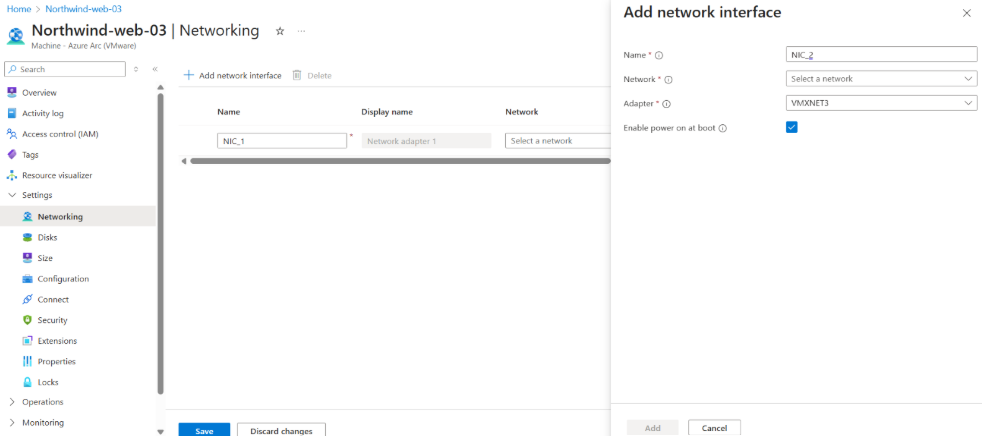The height and width of the screenshot is (436, 982).
Task: Click the horizontal table scrollbar
Action: [x=400, y=161]
